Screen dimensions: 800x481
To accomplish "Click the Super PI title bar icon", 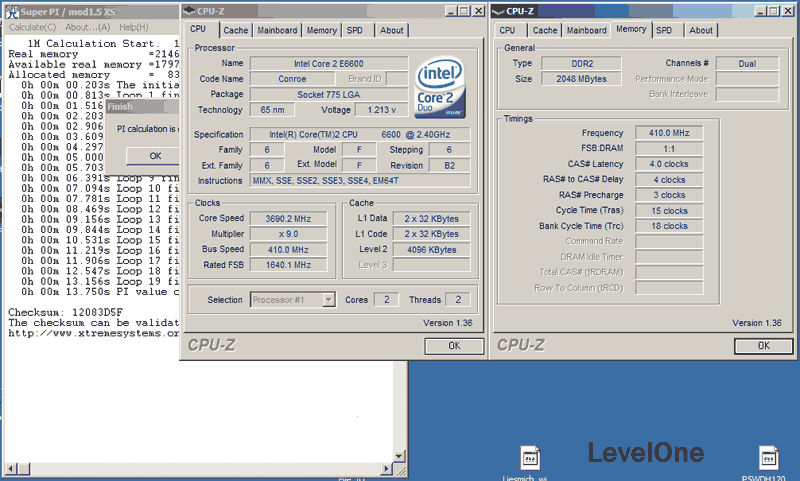I will point(12,11).
